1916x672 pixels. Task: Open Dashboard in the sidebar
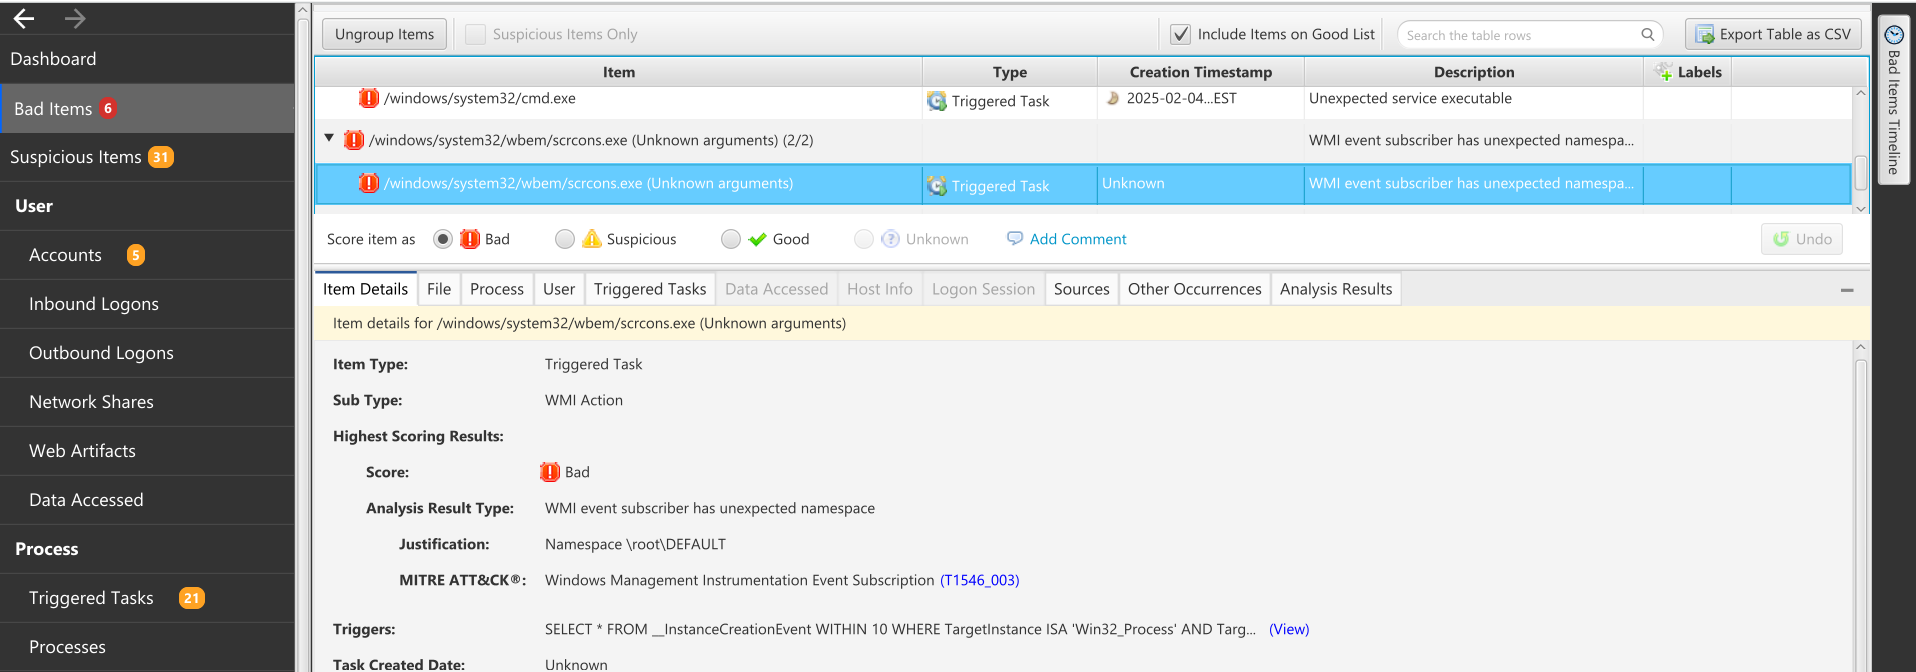[x=147, y=59]
